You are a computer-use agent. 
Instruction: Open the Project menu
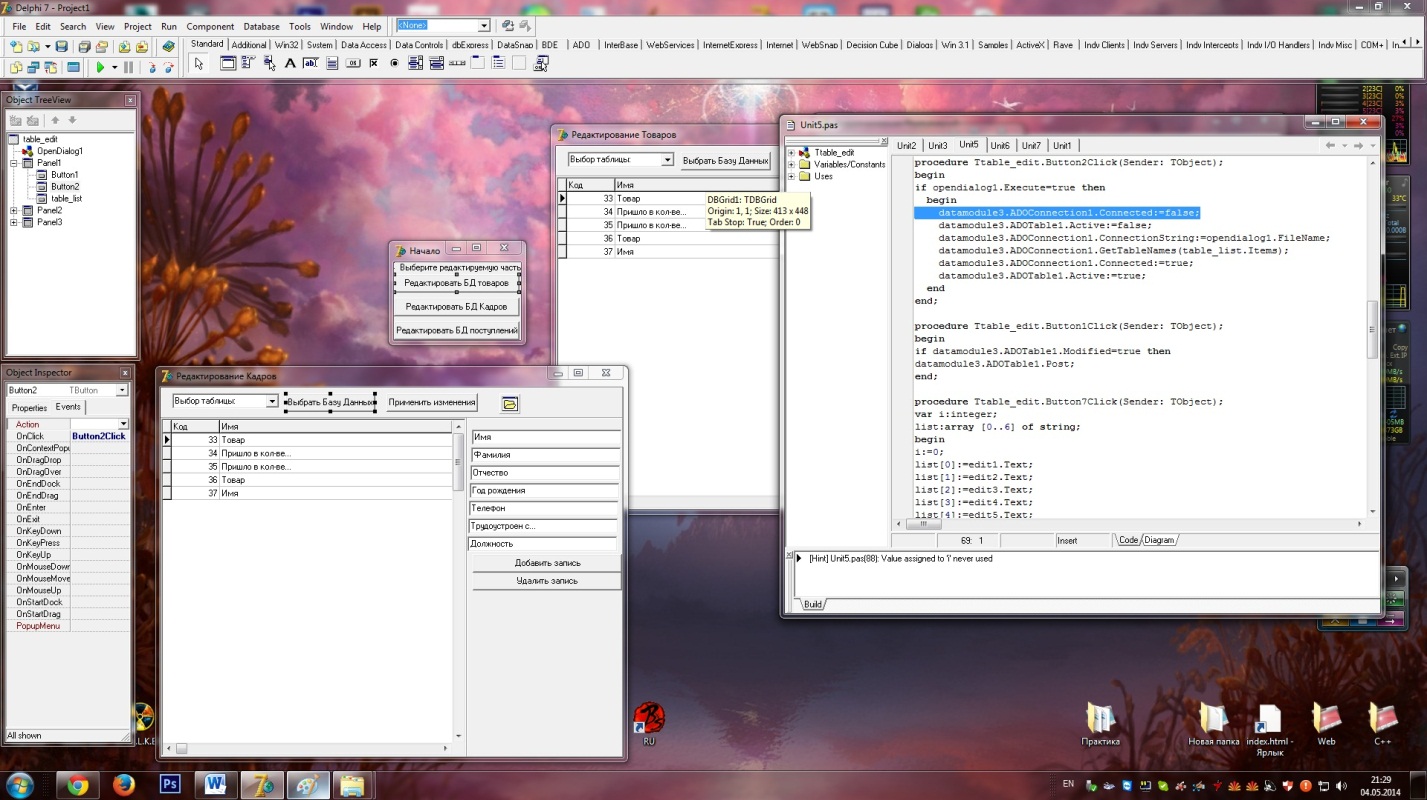138,26
